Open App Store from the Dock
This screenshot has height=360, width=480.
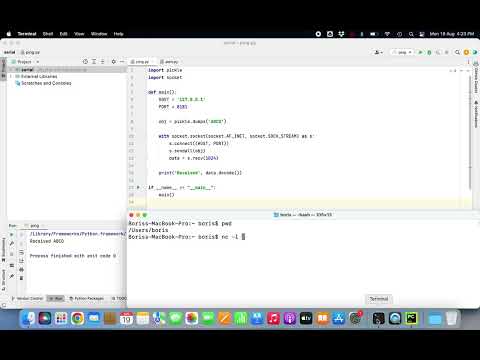(x=339, y=319)
